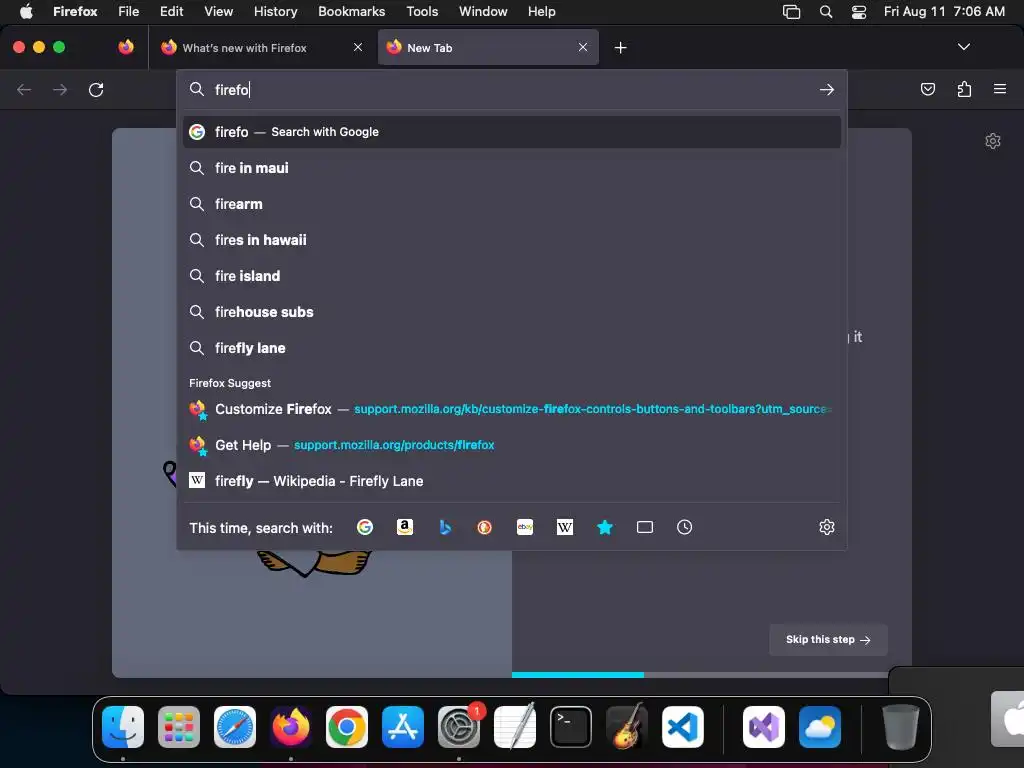This screenshot has width=1024, height=768.
Task: Select the firehouse subs suggestion
Action: click(x=512, y=312)
